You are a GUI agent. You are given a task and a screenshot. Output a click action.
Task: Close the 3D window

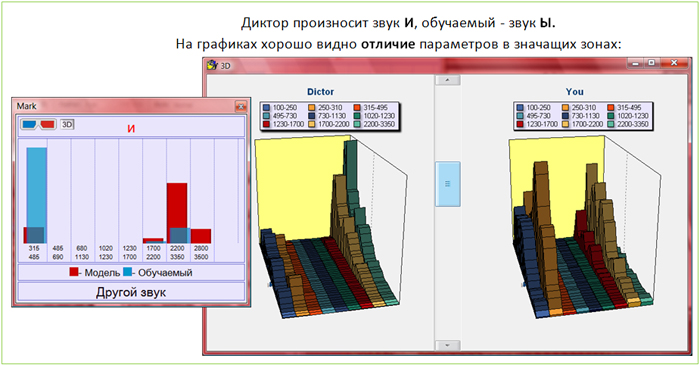(675, 63)
